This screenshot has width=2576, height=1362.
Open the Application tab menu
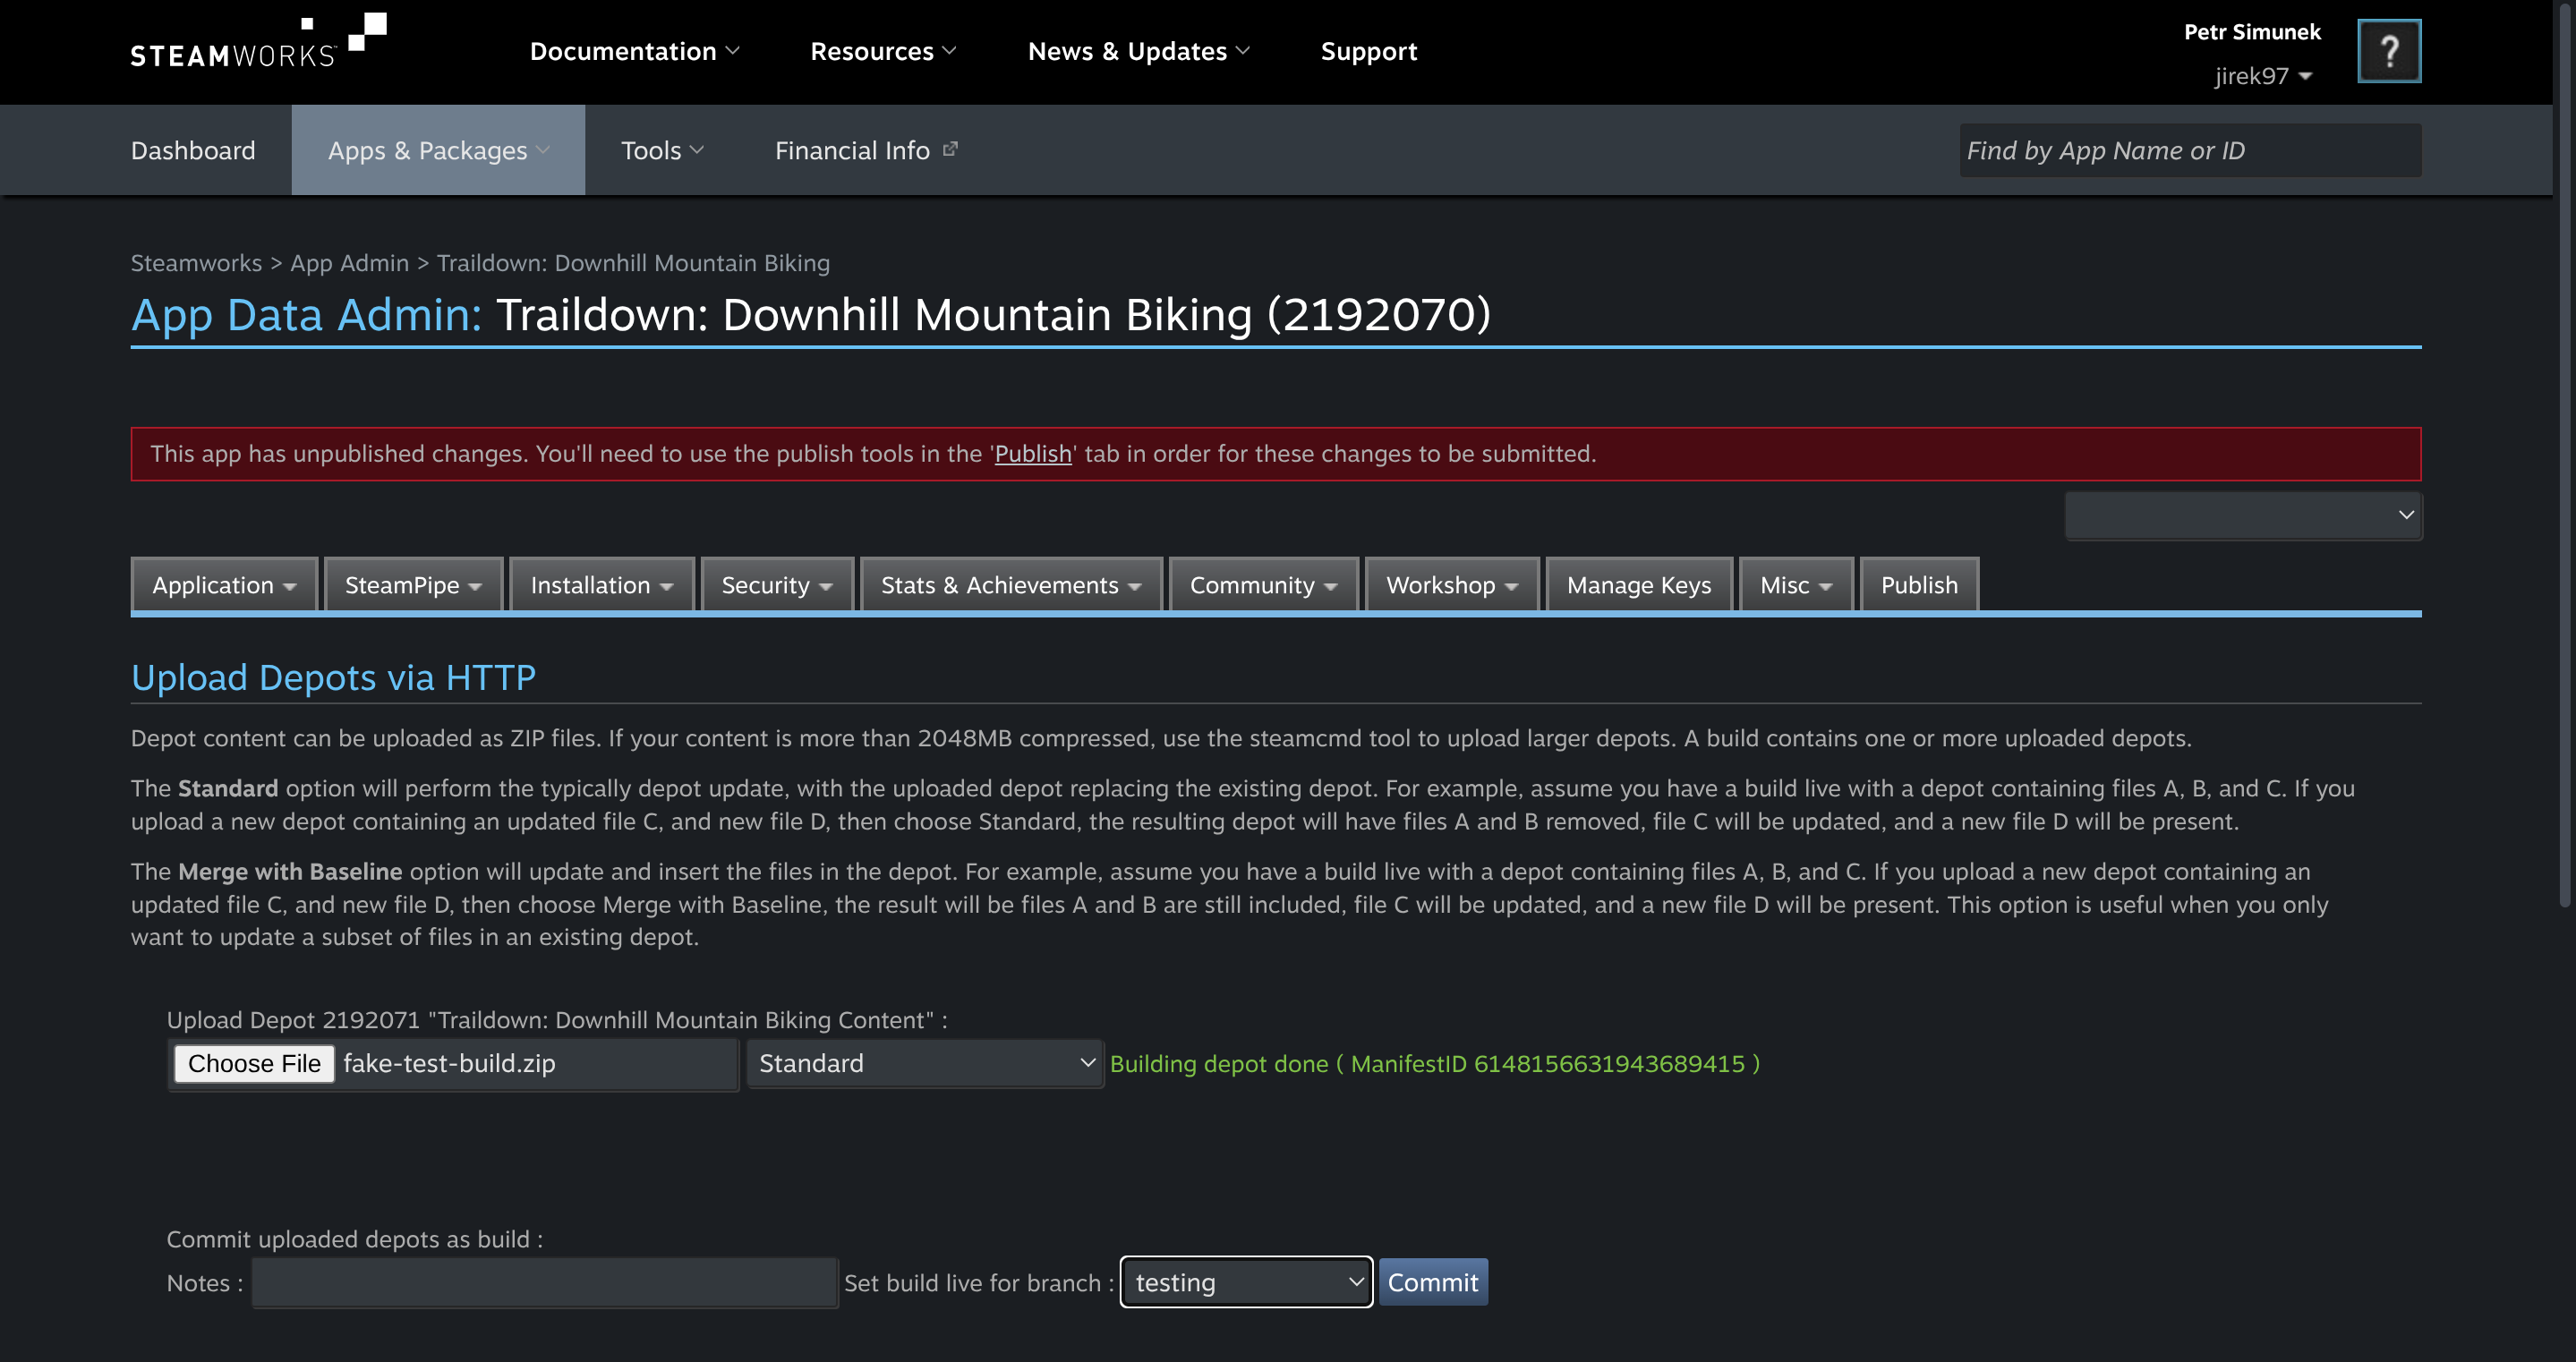tap(224, 585)
